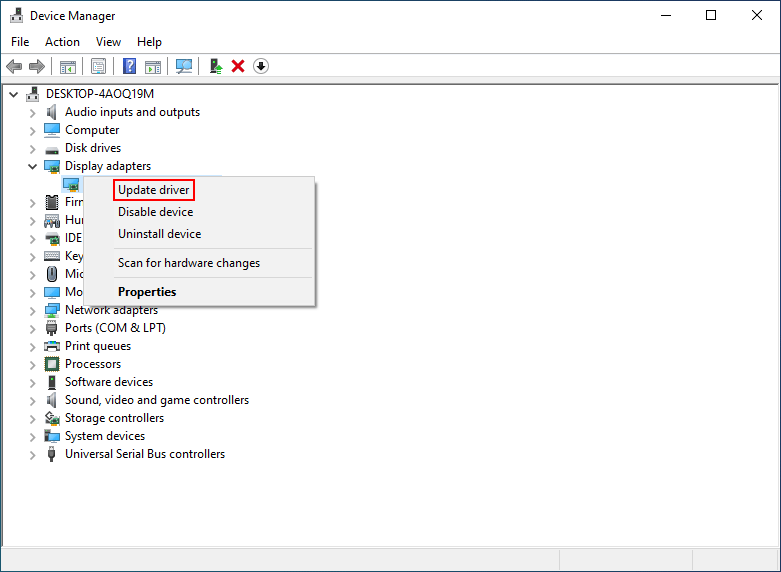This screenshot has height=572, width=781.
Task: Click the Processors icon
Action: 52,364
